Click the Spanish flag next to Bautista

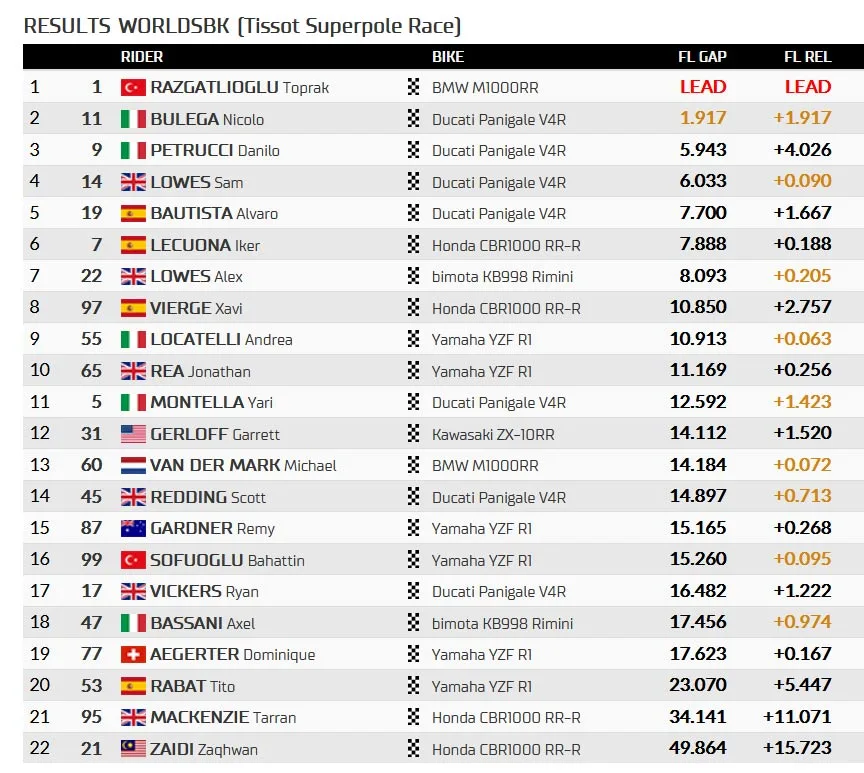pyautogui.click(x=133, y=213)
